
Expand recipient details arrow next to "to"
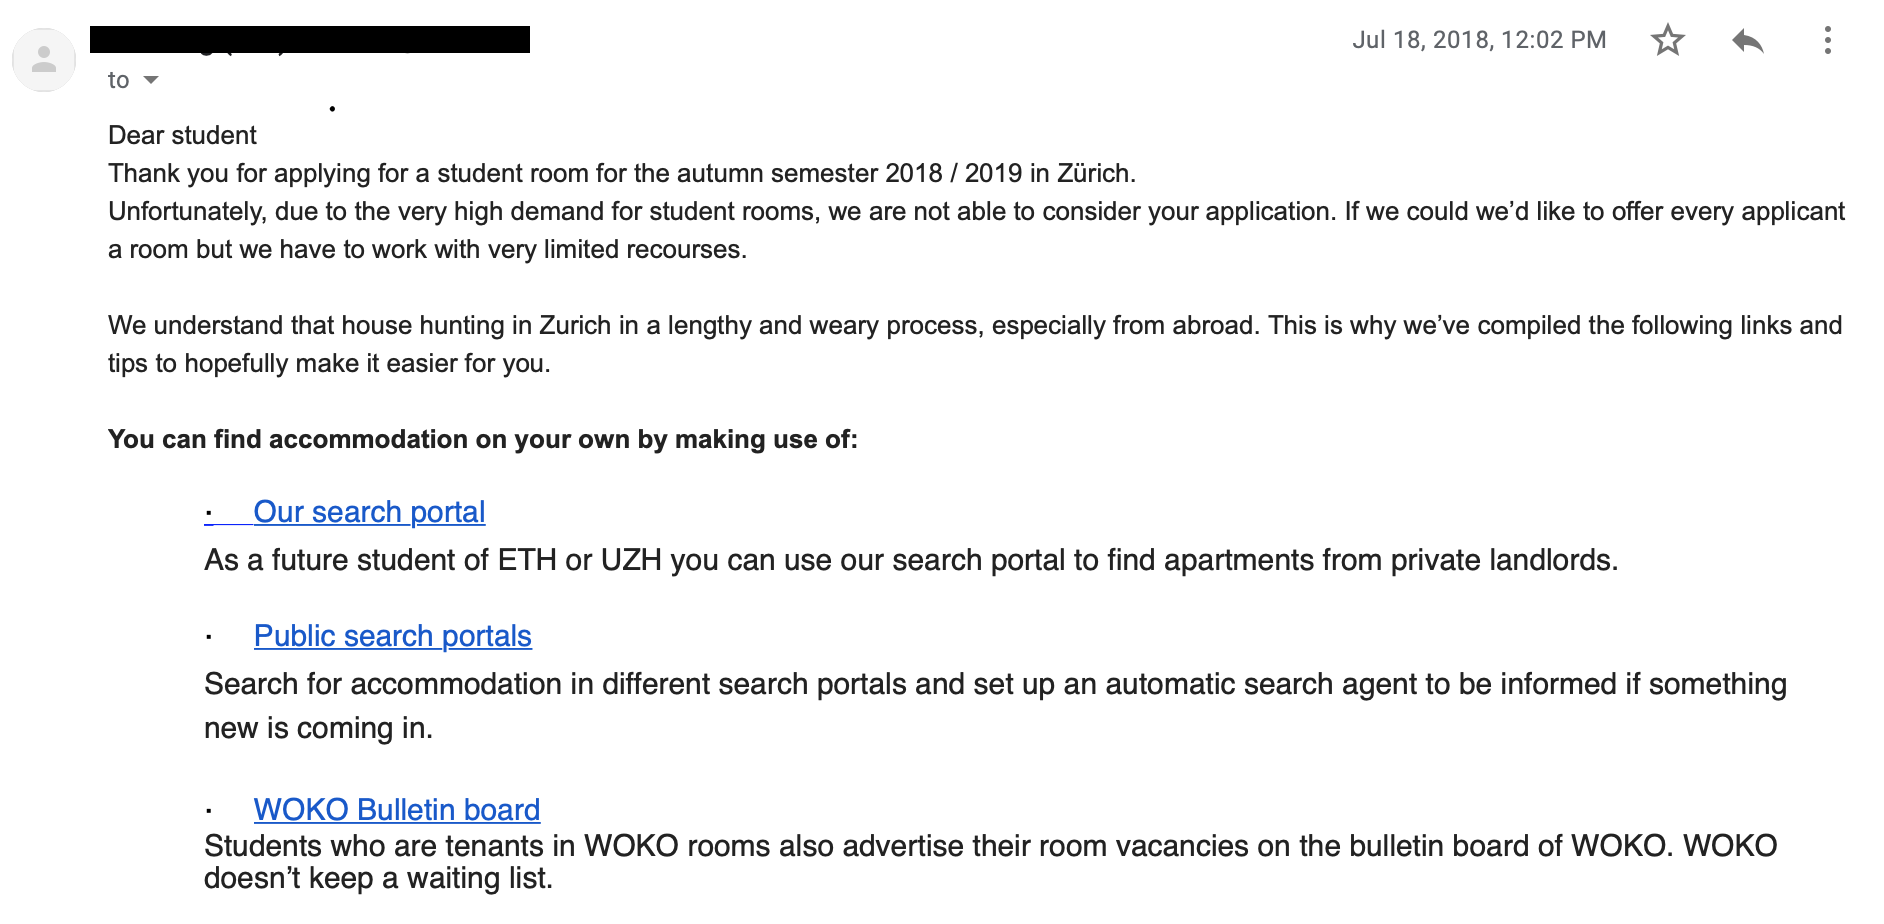[151, 80]
